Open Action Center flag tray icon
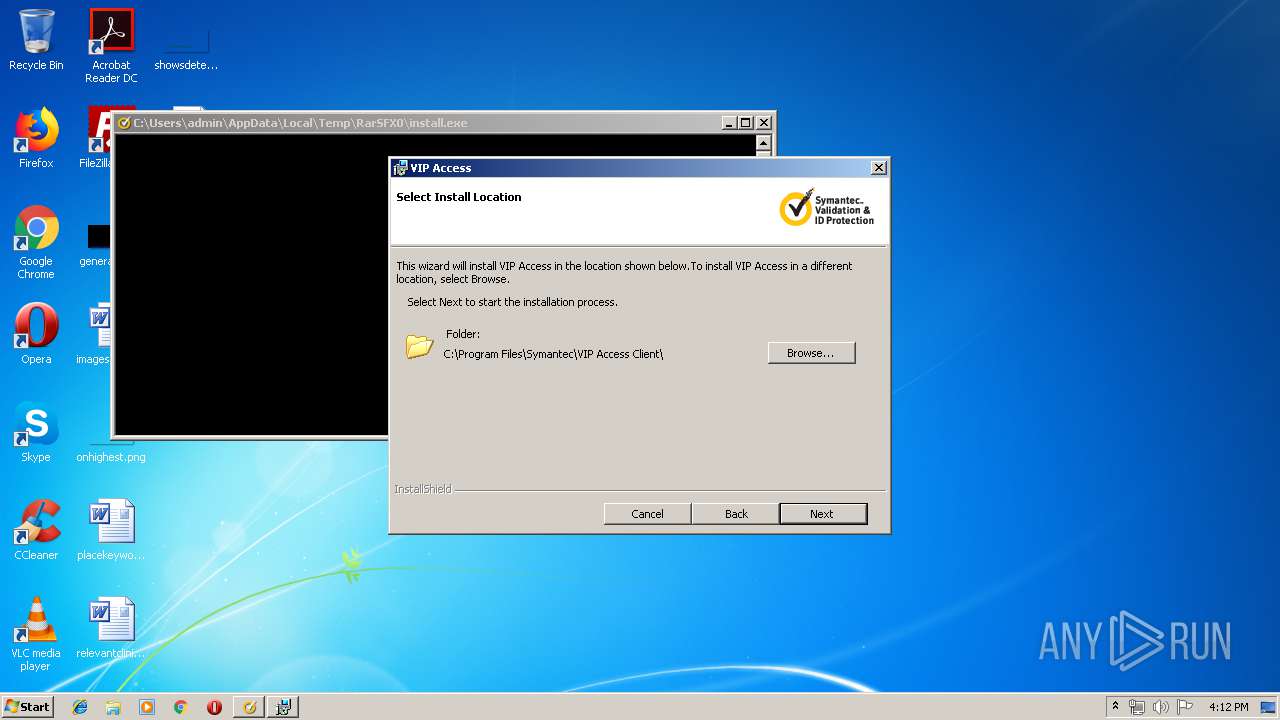Image resolution: width=1280 pixels, height=720 pixels. click(x=1185, y=707)
